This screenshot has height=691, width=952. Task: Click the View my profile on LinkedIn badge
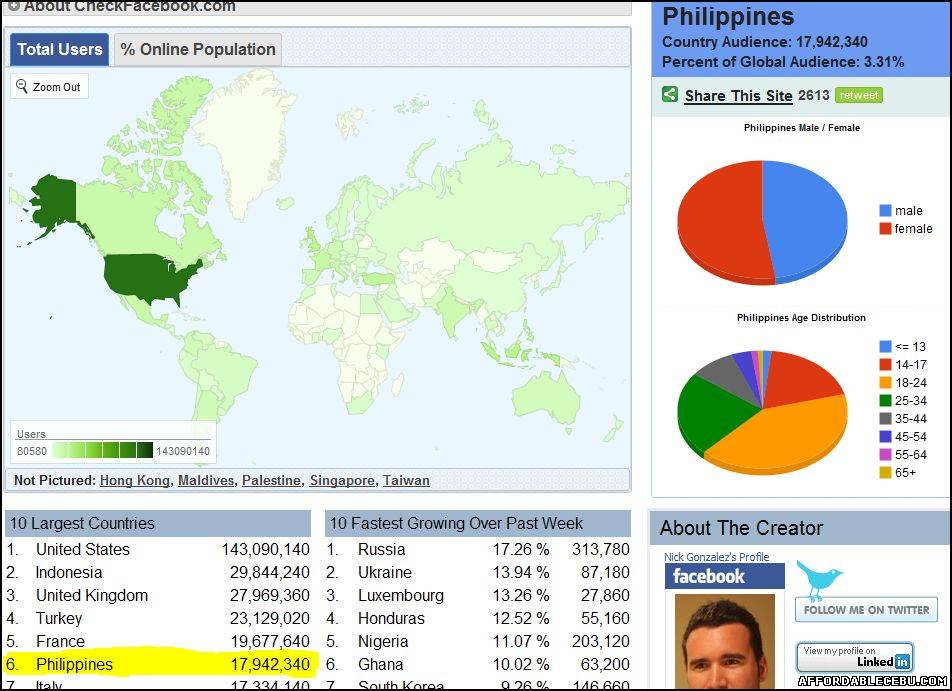(855, 657)
